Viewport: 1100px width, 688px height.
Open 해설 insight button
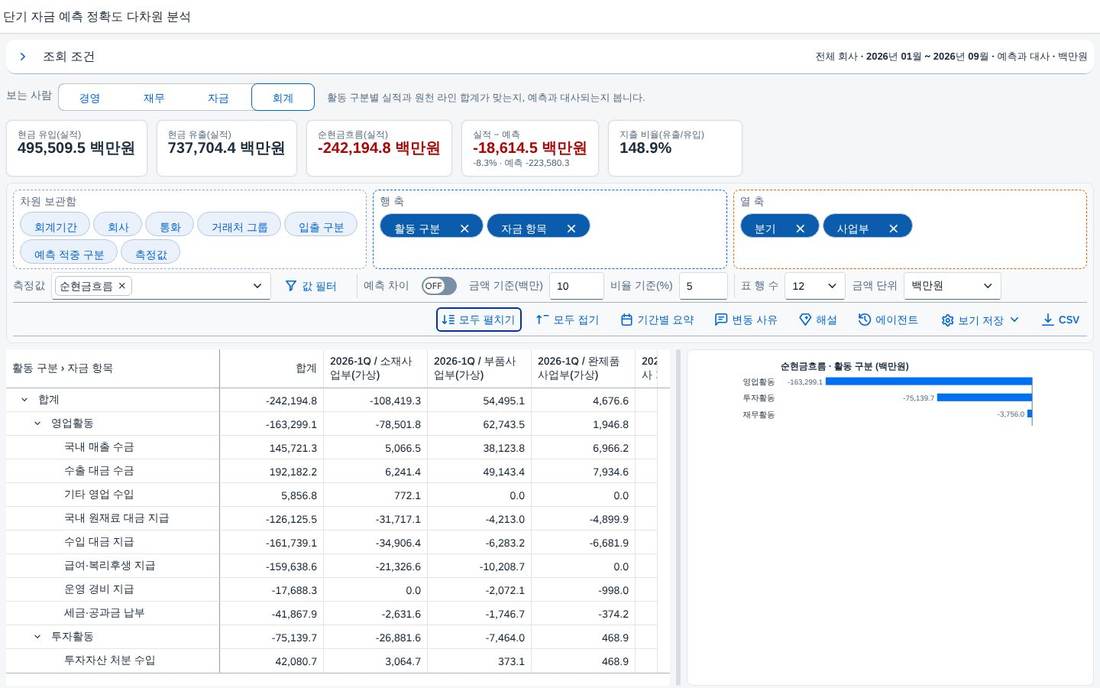818,320
